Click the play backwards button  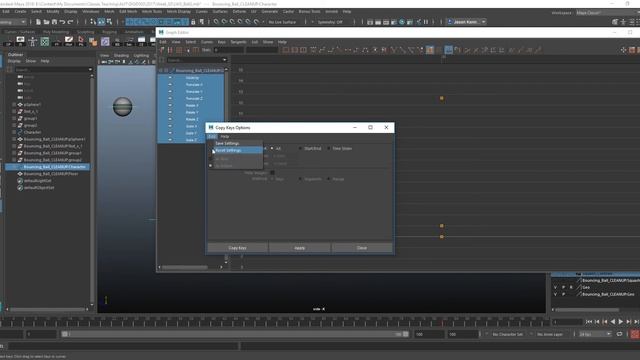coord(613,322)
